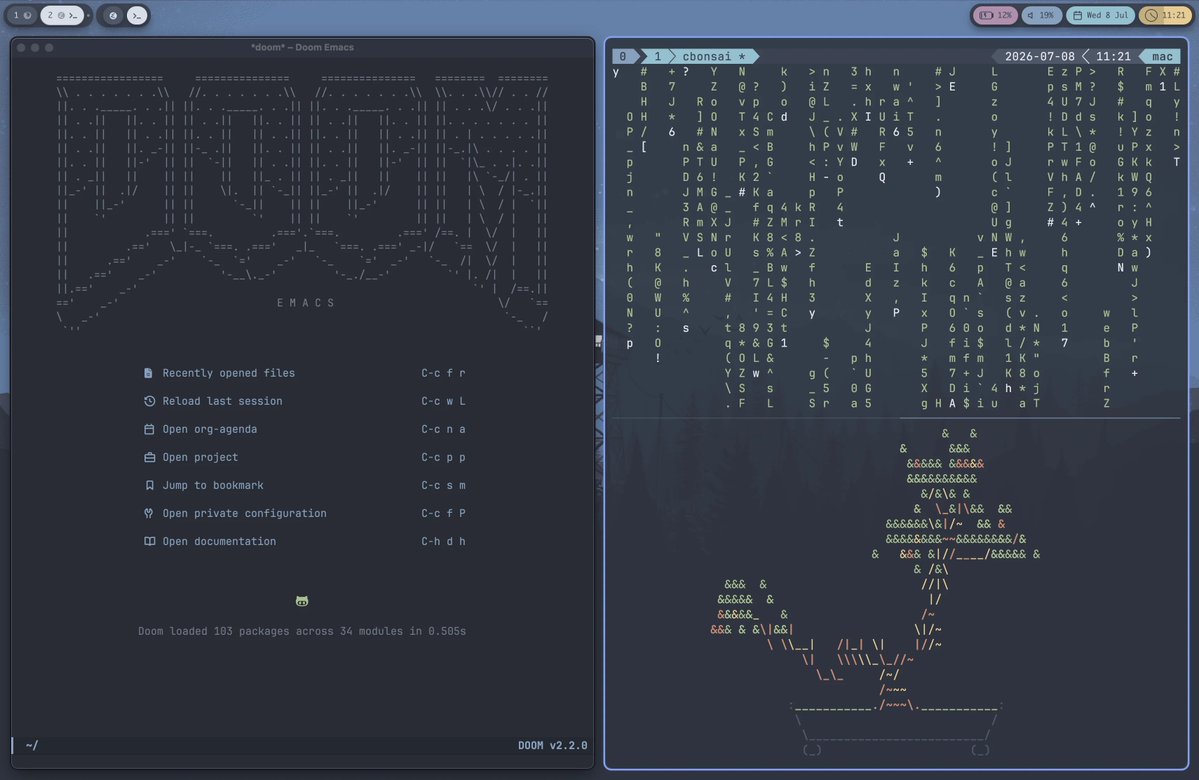Click the cbonsai tree pot base in the terminal
Viewport: 1199px width, 780px height.
pos(895,729)
